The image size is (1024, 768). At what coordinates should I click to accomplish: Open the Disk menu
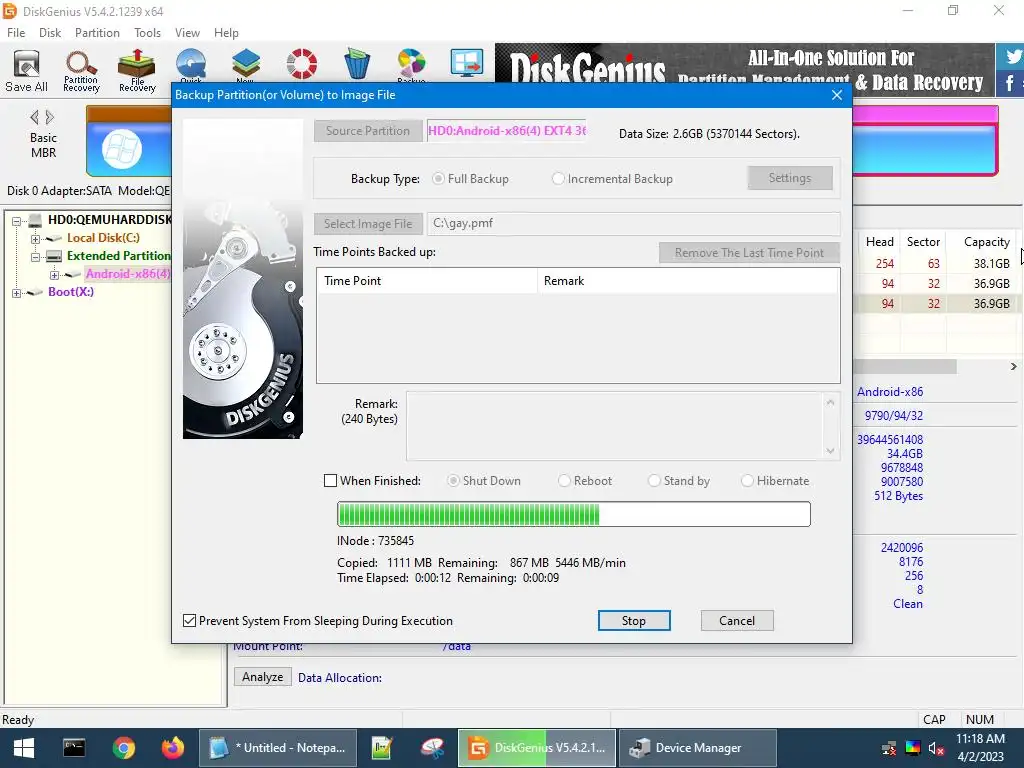click(x=50, y=33)
